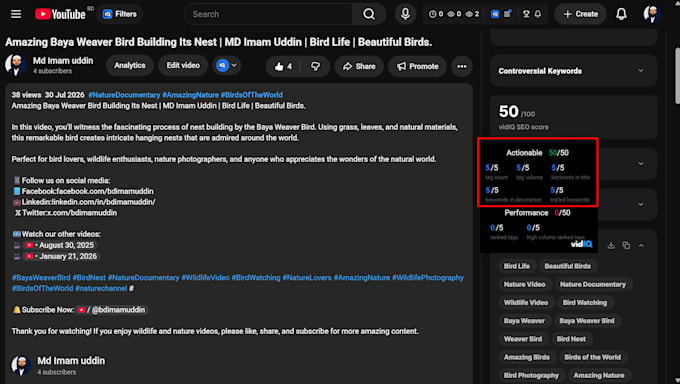Click the trophy icon in top bar
680x384 pixels.
tap(526, 14)
